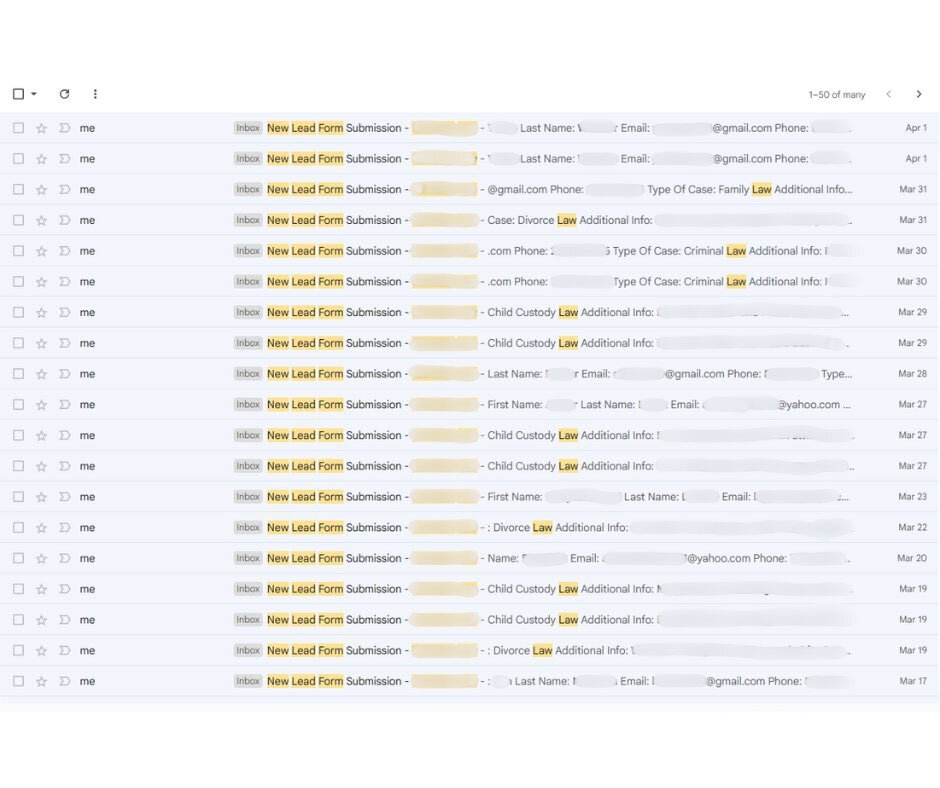Star the Mar 19 Divorce Law email

point(41,651)
